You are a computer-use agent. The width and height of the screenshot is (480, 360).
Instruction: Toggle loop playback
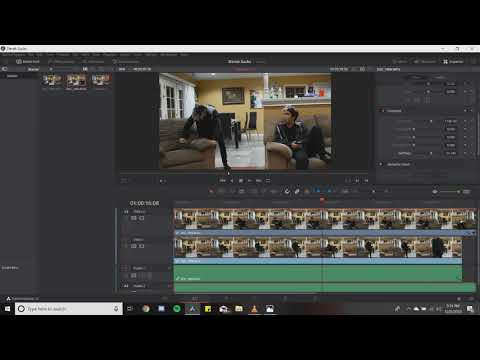point(268,180)
